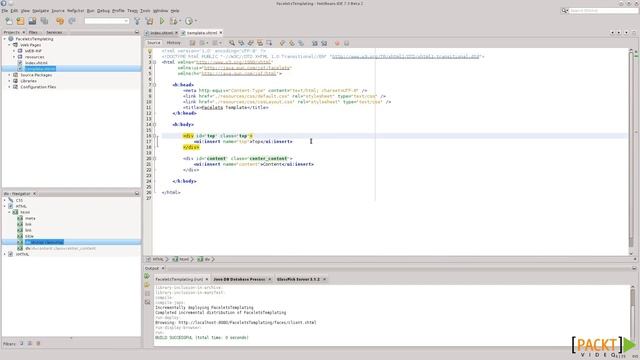Select index.xhtml in Projects tree
640x360 pixels.
coord(36,63)
